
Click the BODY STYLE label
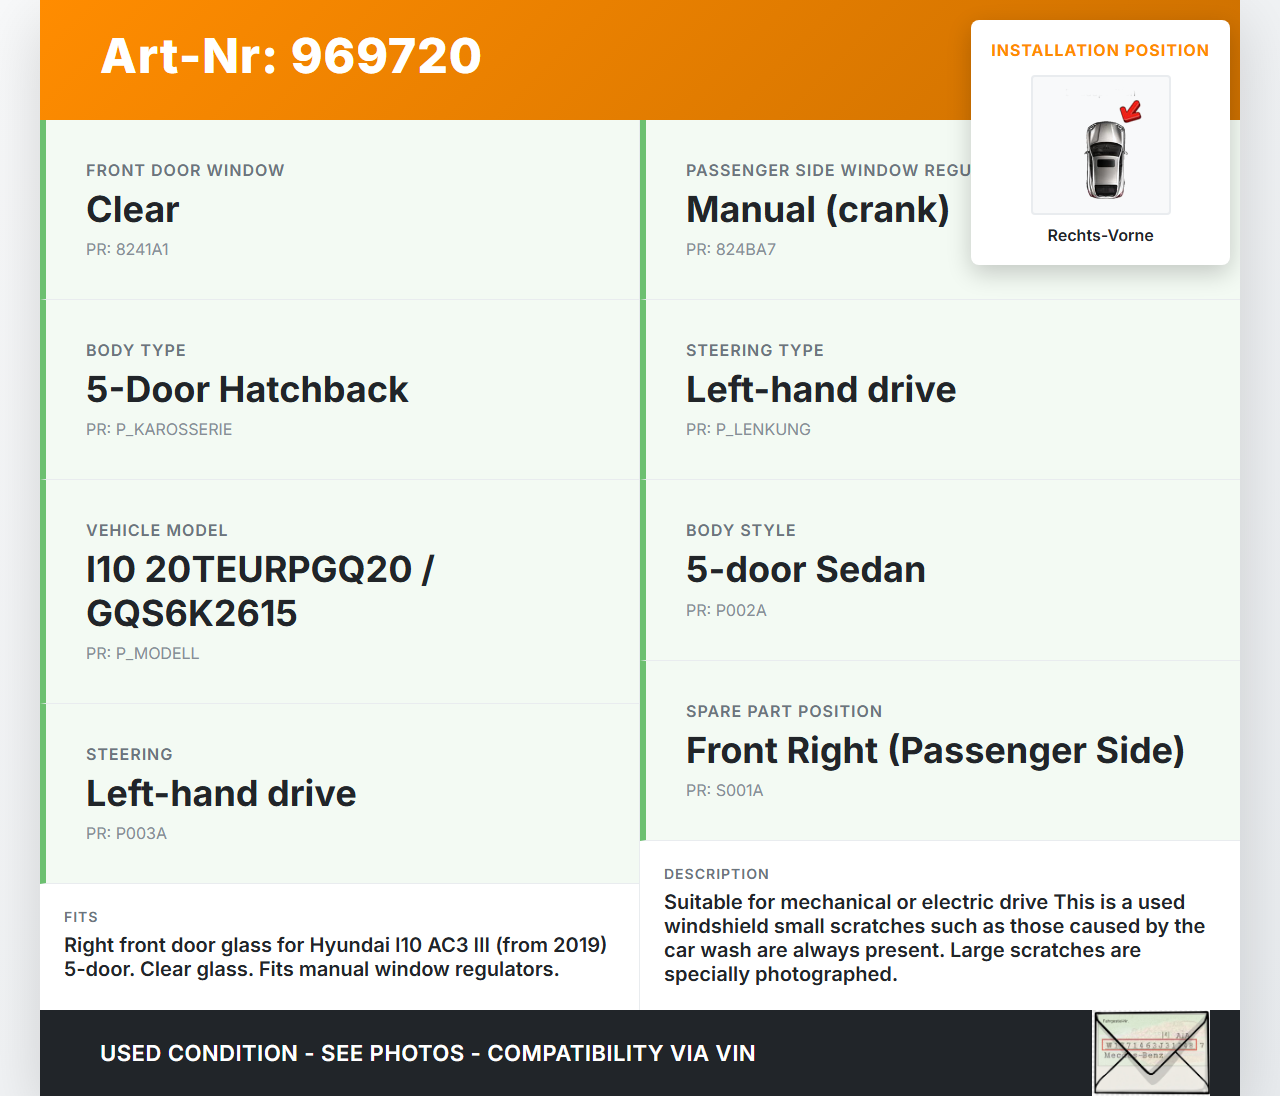pos(741,530)
